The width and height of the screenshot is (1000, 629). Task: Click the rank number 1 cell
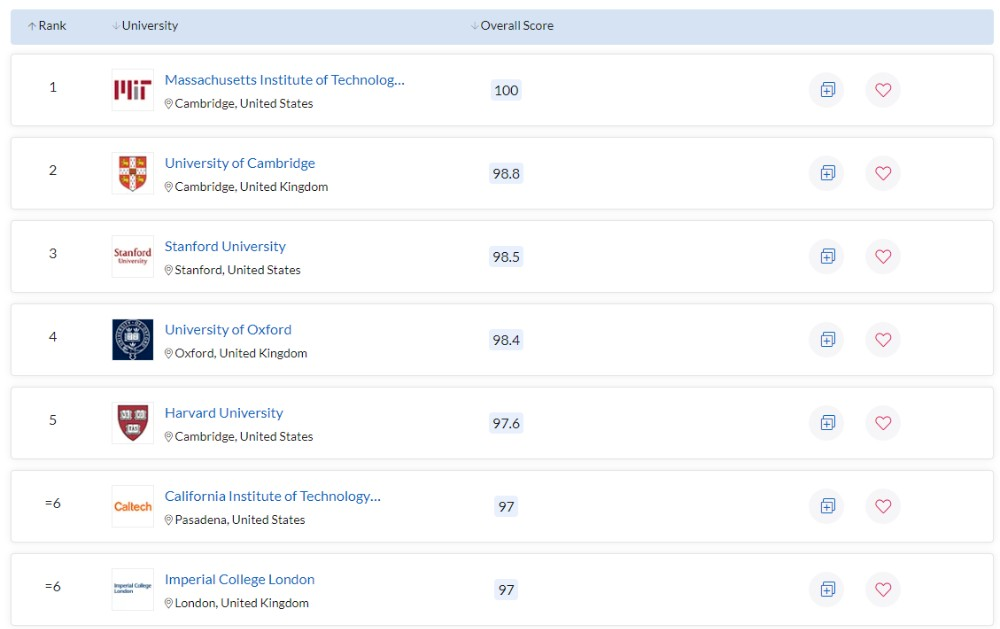pos(53,87)
